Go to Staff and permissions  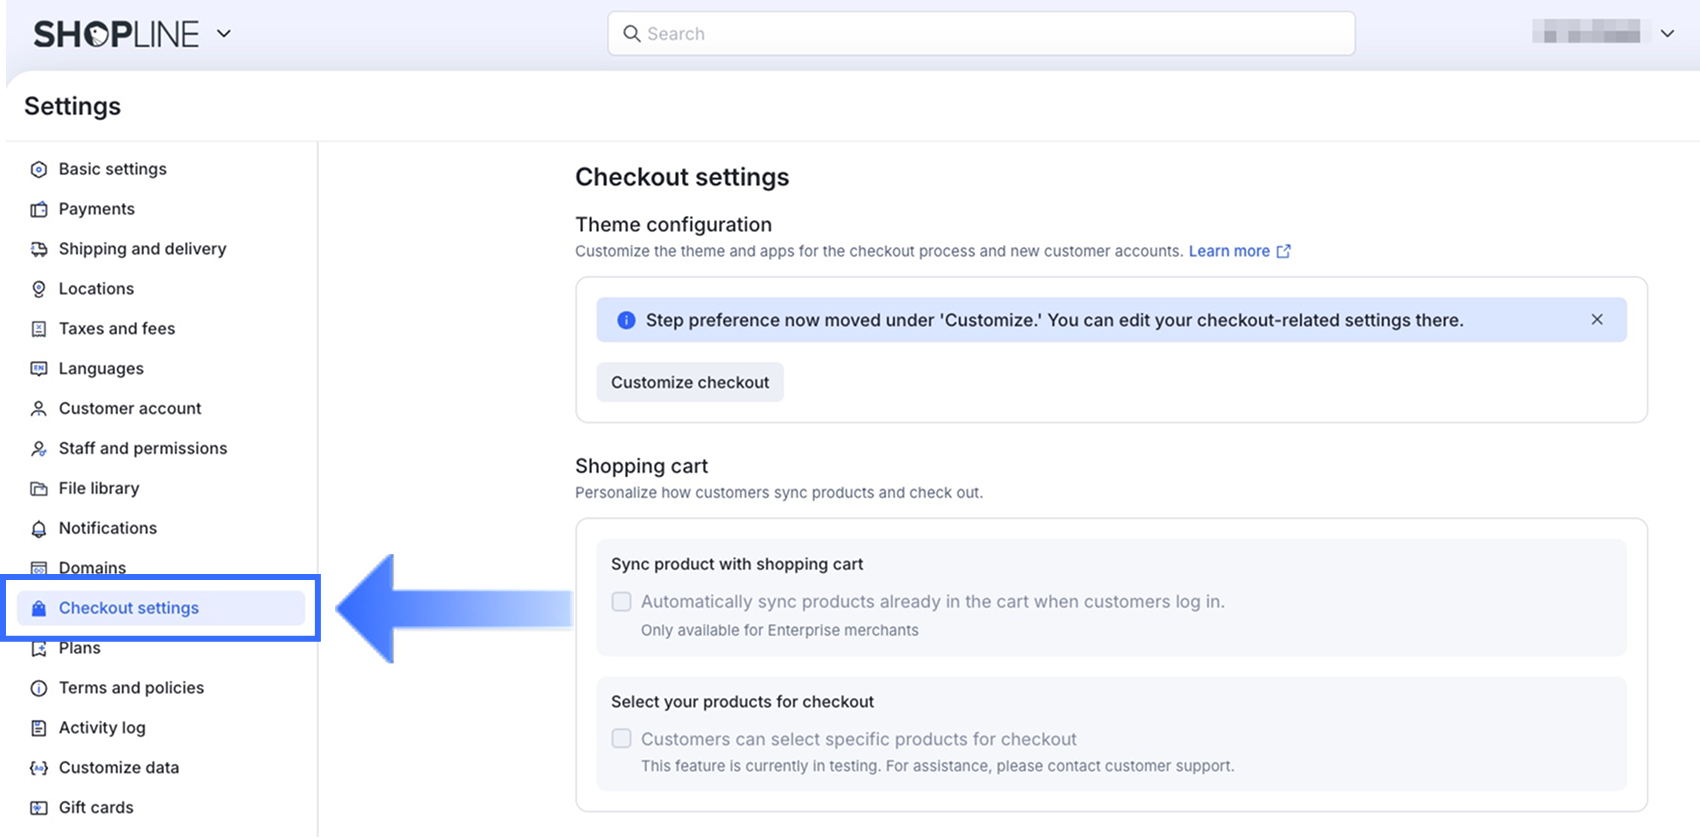coord(142,449)
